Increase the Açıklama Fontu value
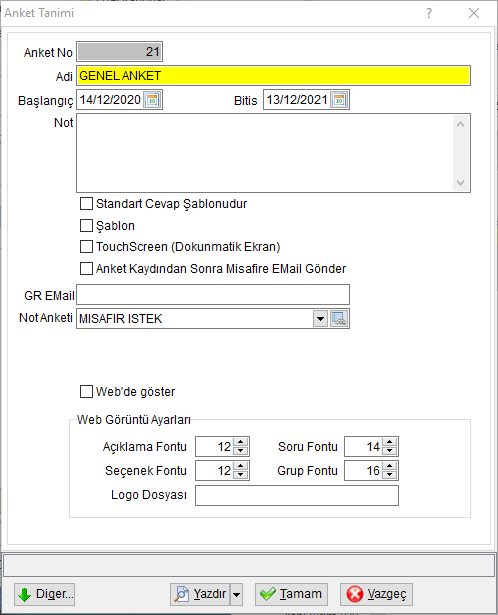This screenshot has width=498, height=615. click(x=241, y=442)
